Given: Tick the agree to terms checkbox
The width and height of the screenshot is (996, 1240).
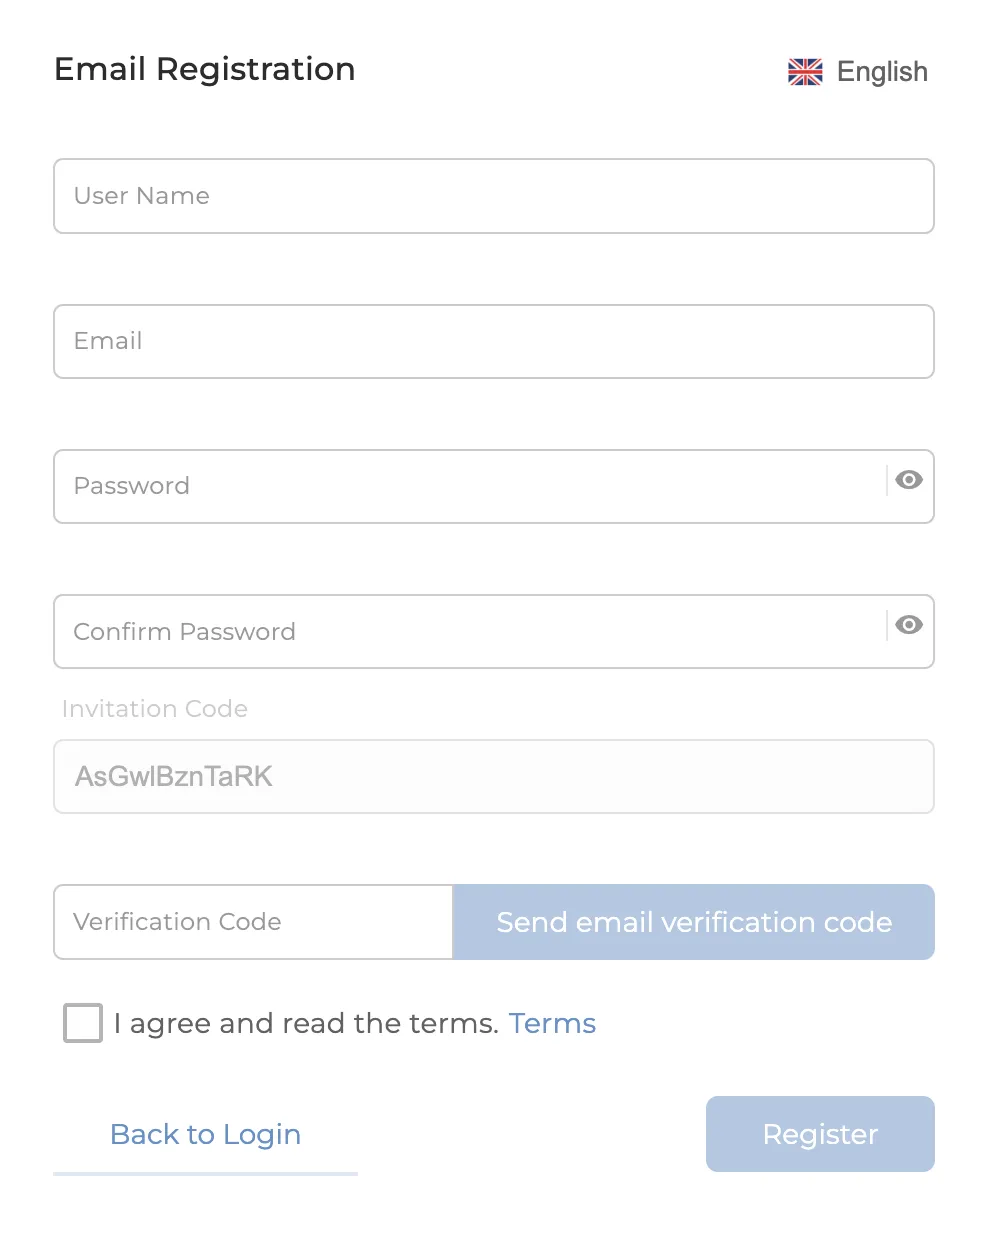Looking at the screenshot, I should tap(83, 1023).
